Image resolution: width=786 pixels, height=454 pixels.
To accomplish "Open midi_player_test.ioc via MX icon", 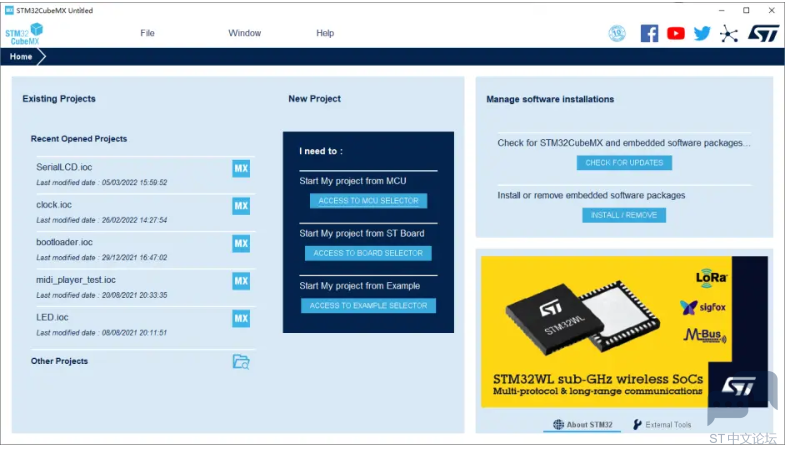I will pos(241,281).
